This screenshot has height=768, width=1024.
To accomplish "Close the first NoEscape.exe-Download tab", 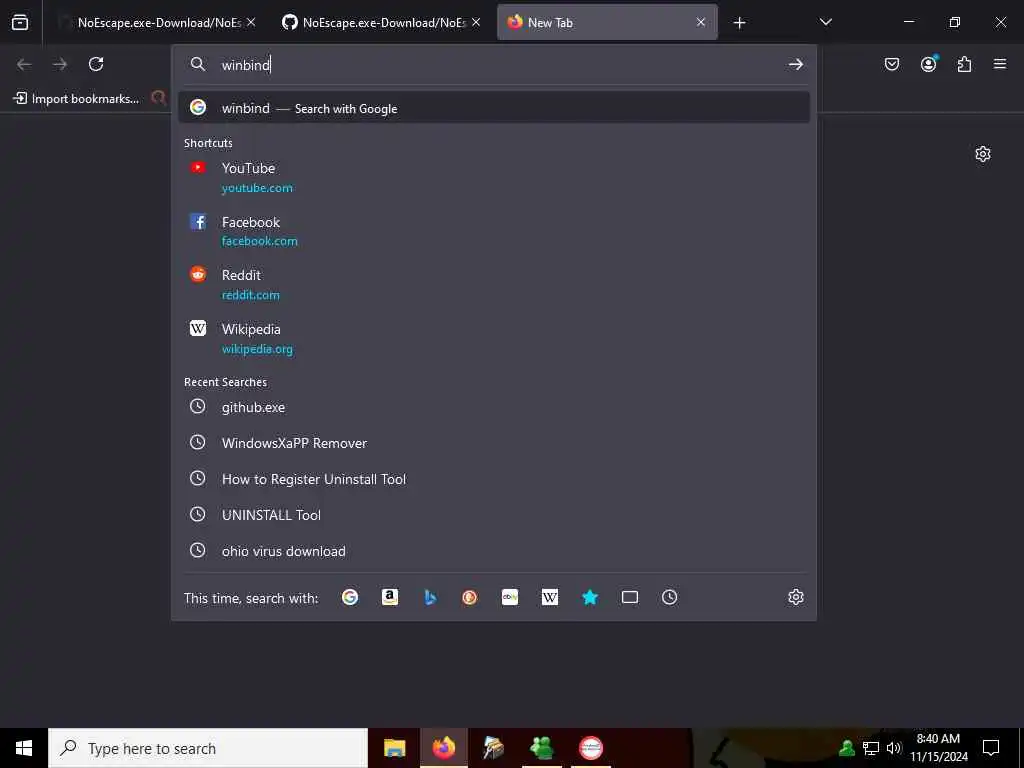I will (x=251, y=22).
